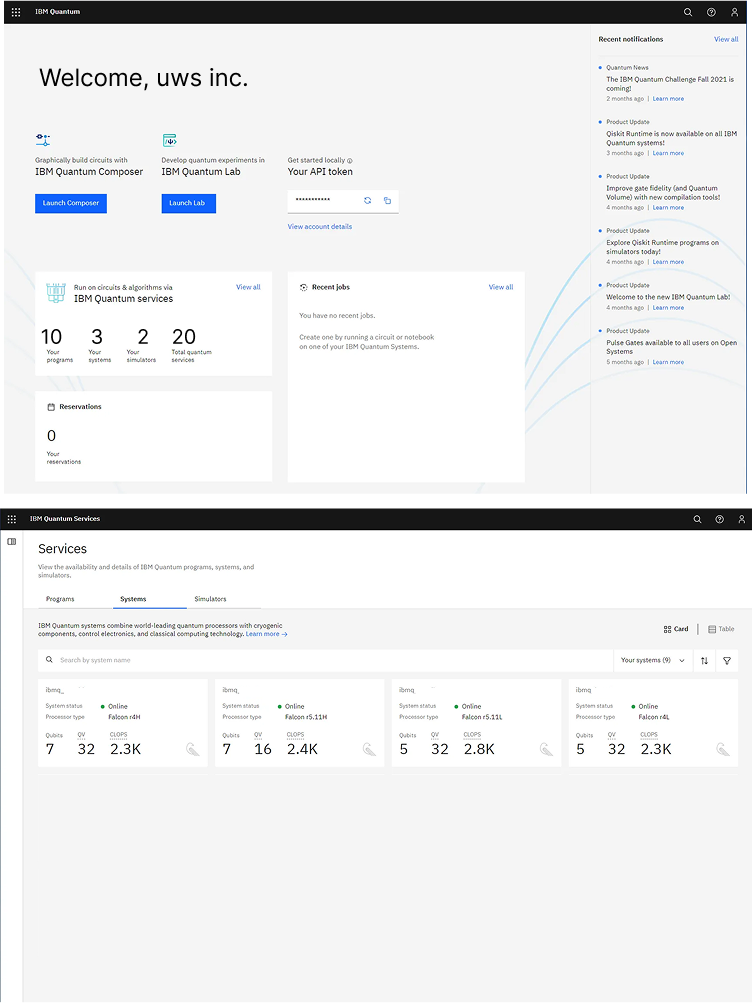This screenshot has height=1003, width=752.
Task: Click the IBM Quantum Lab notebook icon
Action: point(169,139)
